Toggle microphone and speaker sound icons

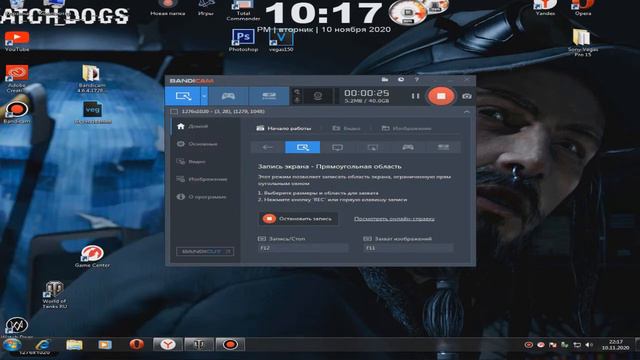298,96
